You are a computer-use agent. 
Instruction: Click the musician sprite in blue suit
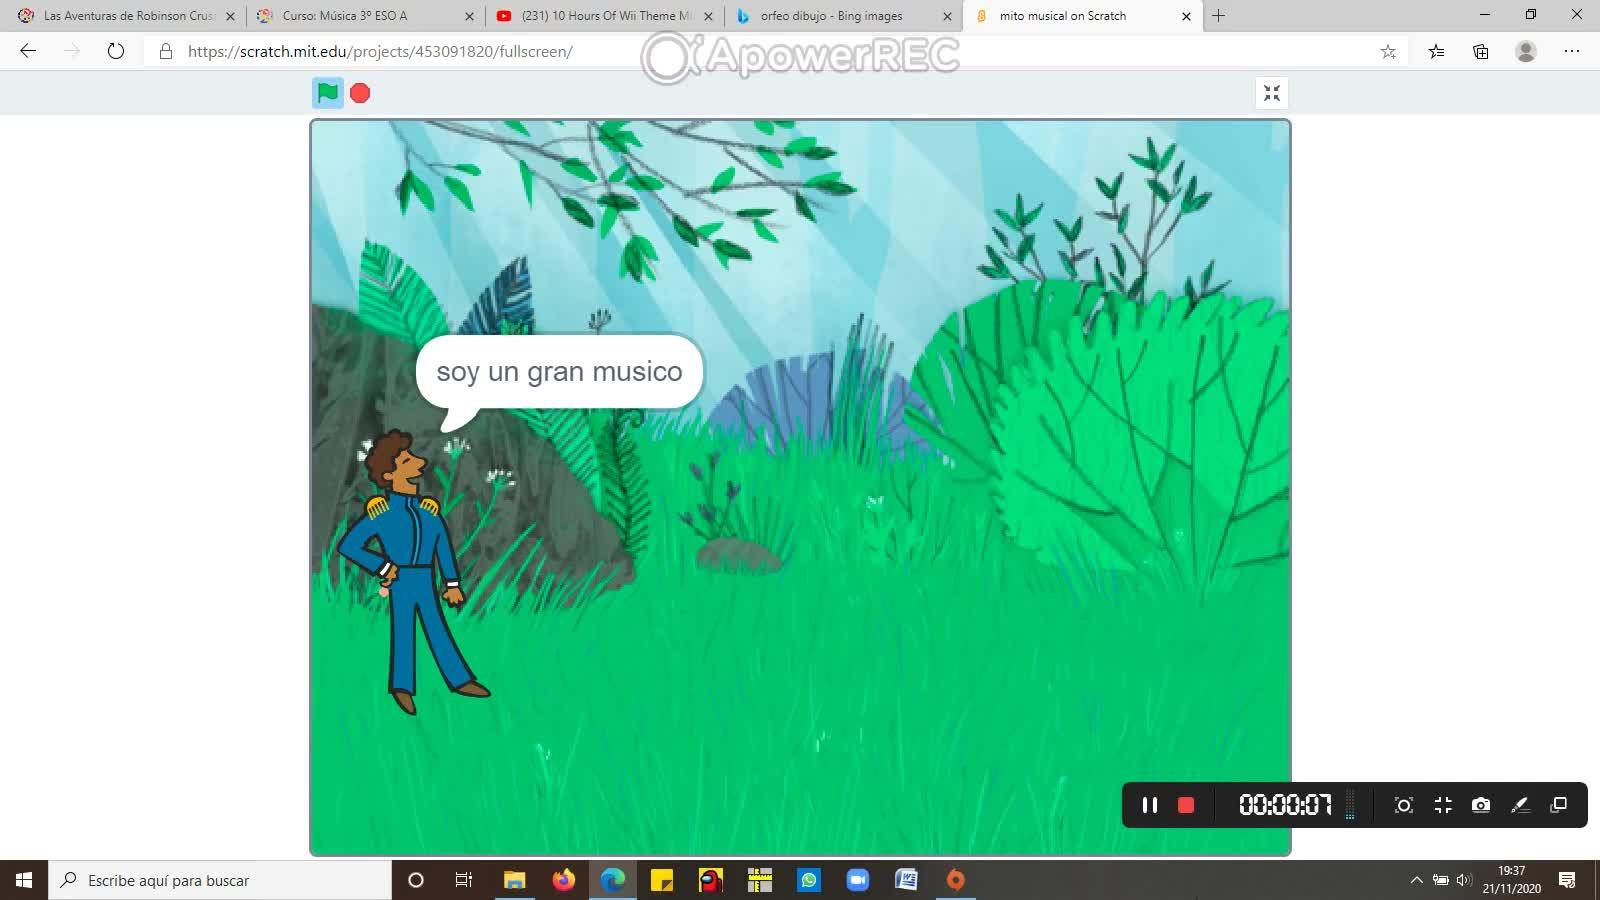click(412, 572)
